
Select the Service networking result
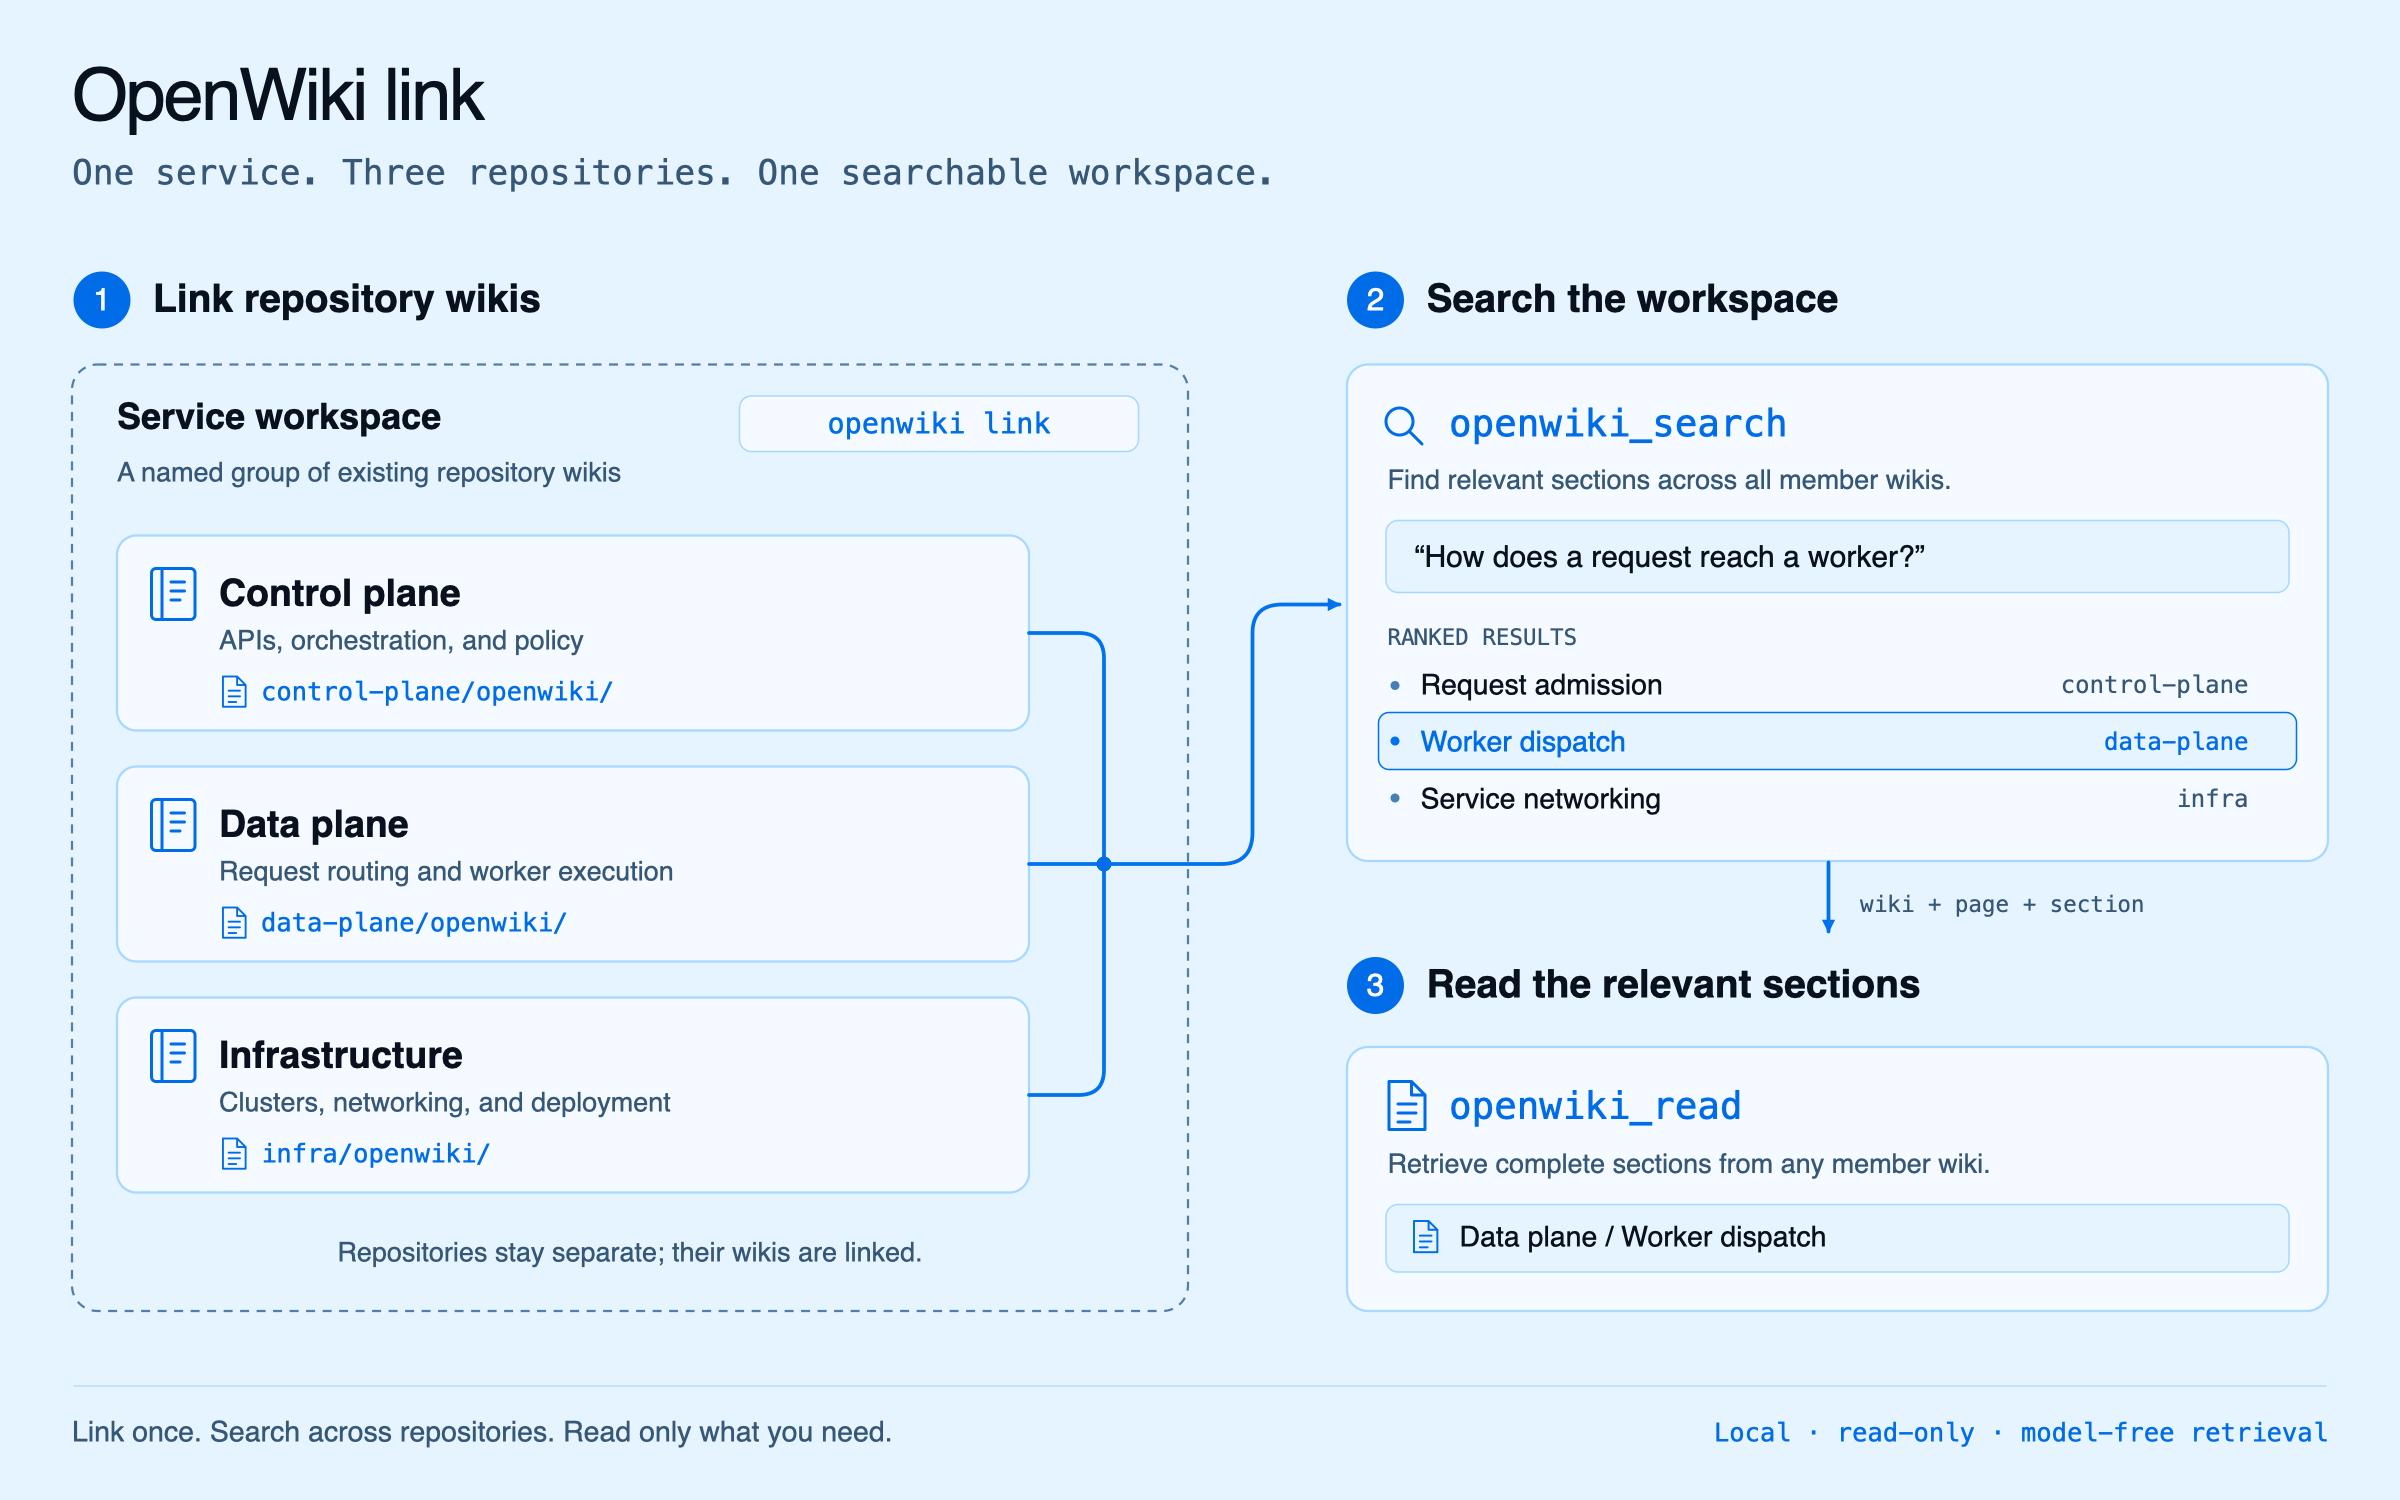pos(1540,799)
